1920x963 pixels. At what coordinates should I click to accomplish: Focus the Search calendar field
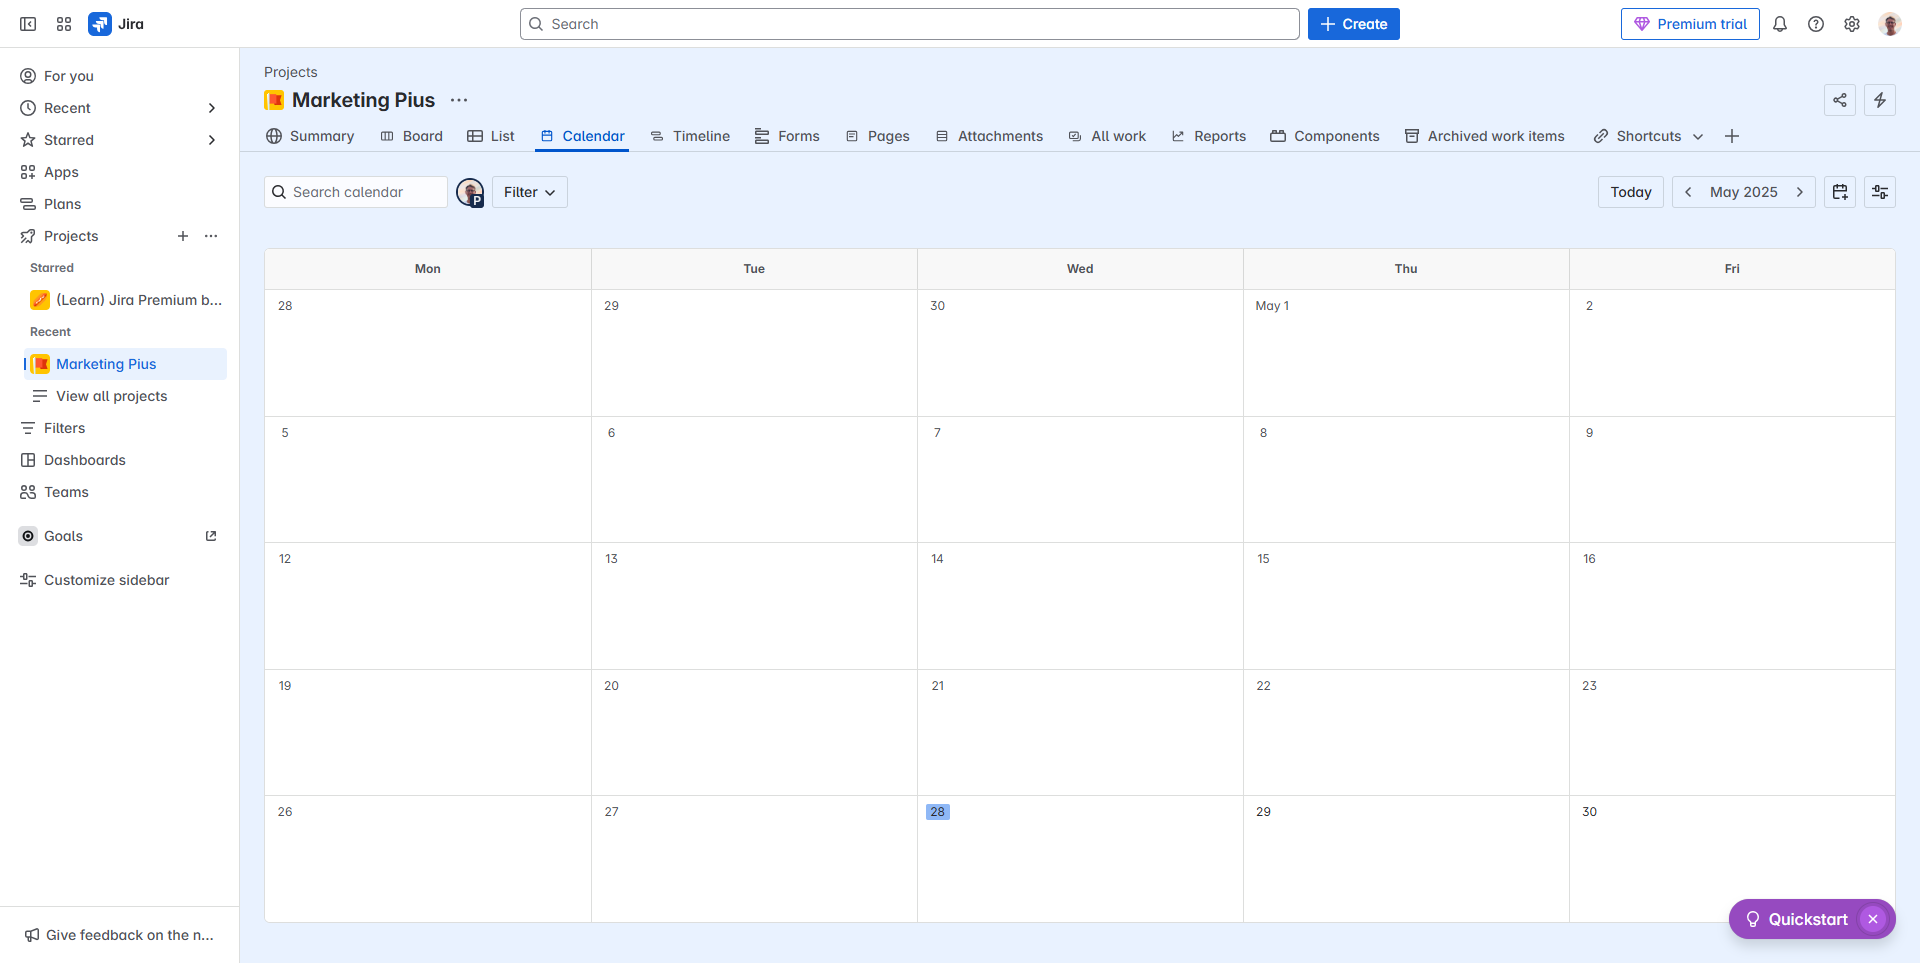(356, 192)
